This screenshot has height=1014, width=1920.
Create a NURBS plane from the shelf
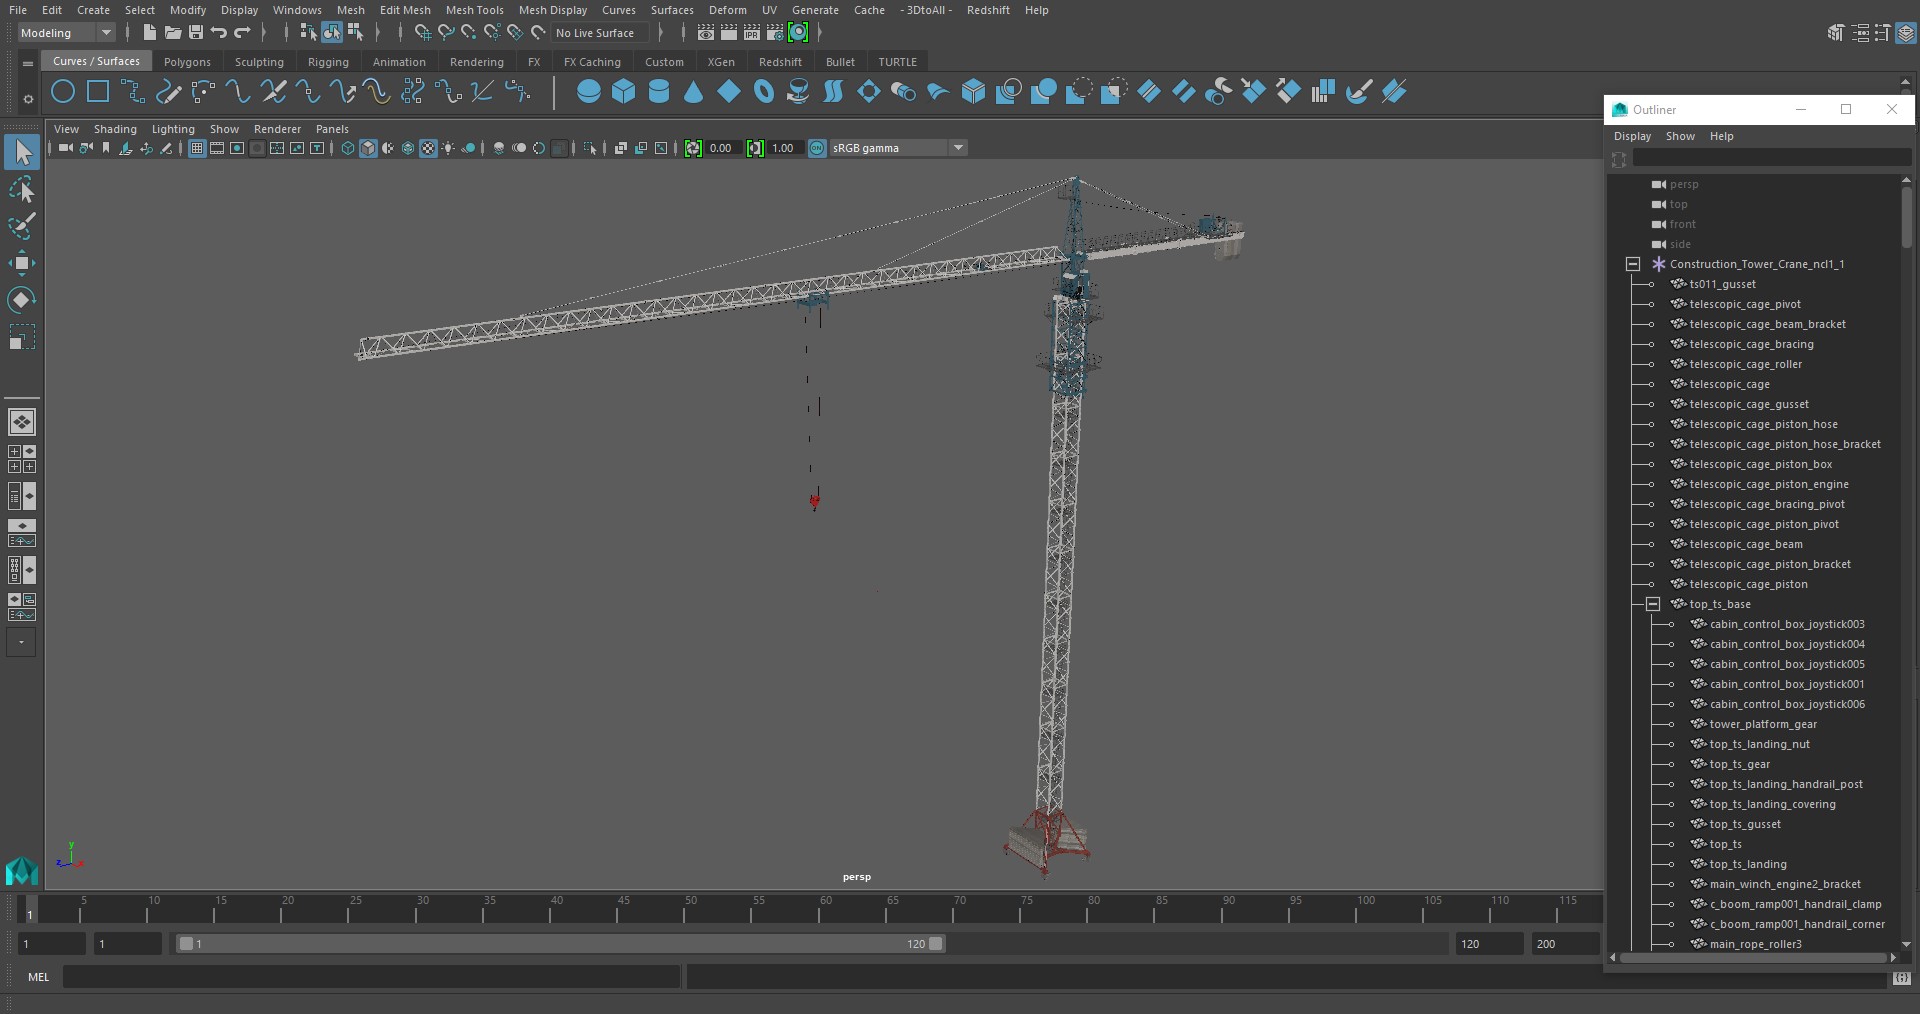729,92
